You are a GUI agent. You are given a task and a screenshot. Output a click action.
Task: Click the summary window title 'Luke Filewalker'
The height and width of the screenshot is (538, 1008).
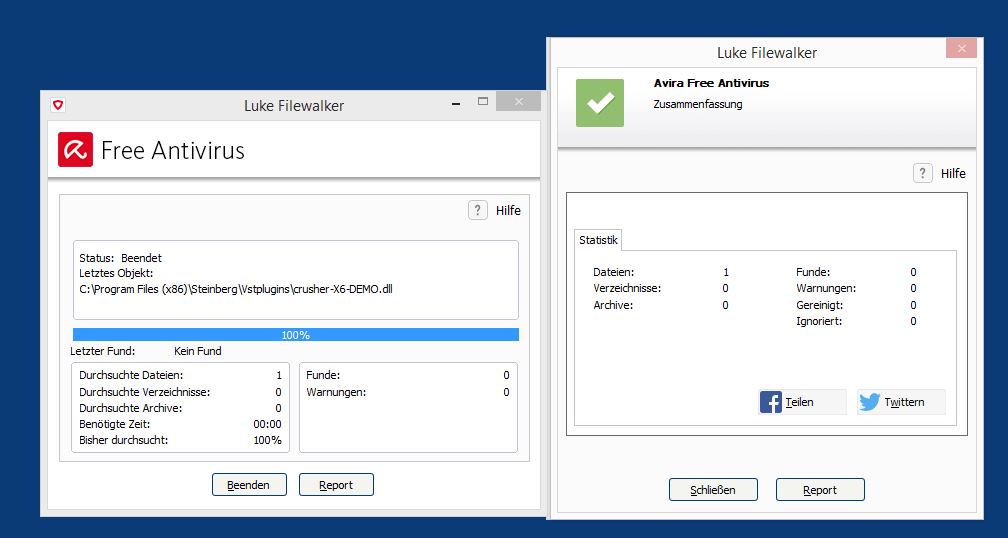click(767, 53)
